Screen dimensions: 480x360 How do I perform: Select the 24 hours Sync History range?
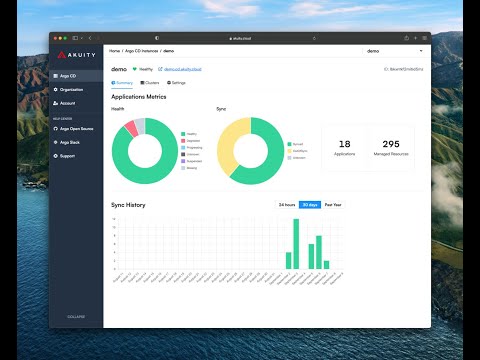point(287,205)
